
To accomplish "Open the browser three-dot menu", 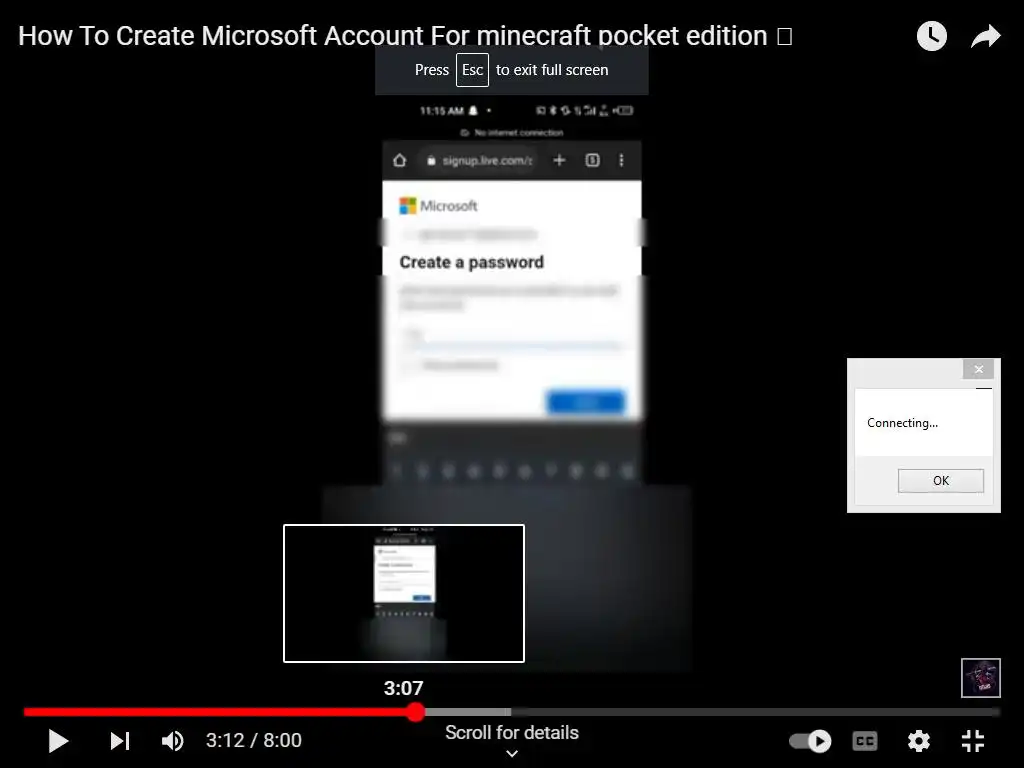I will pos(621,160).
